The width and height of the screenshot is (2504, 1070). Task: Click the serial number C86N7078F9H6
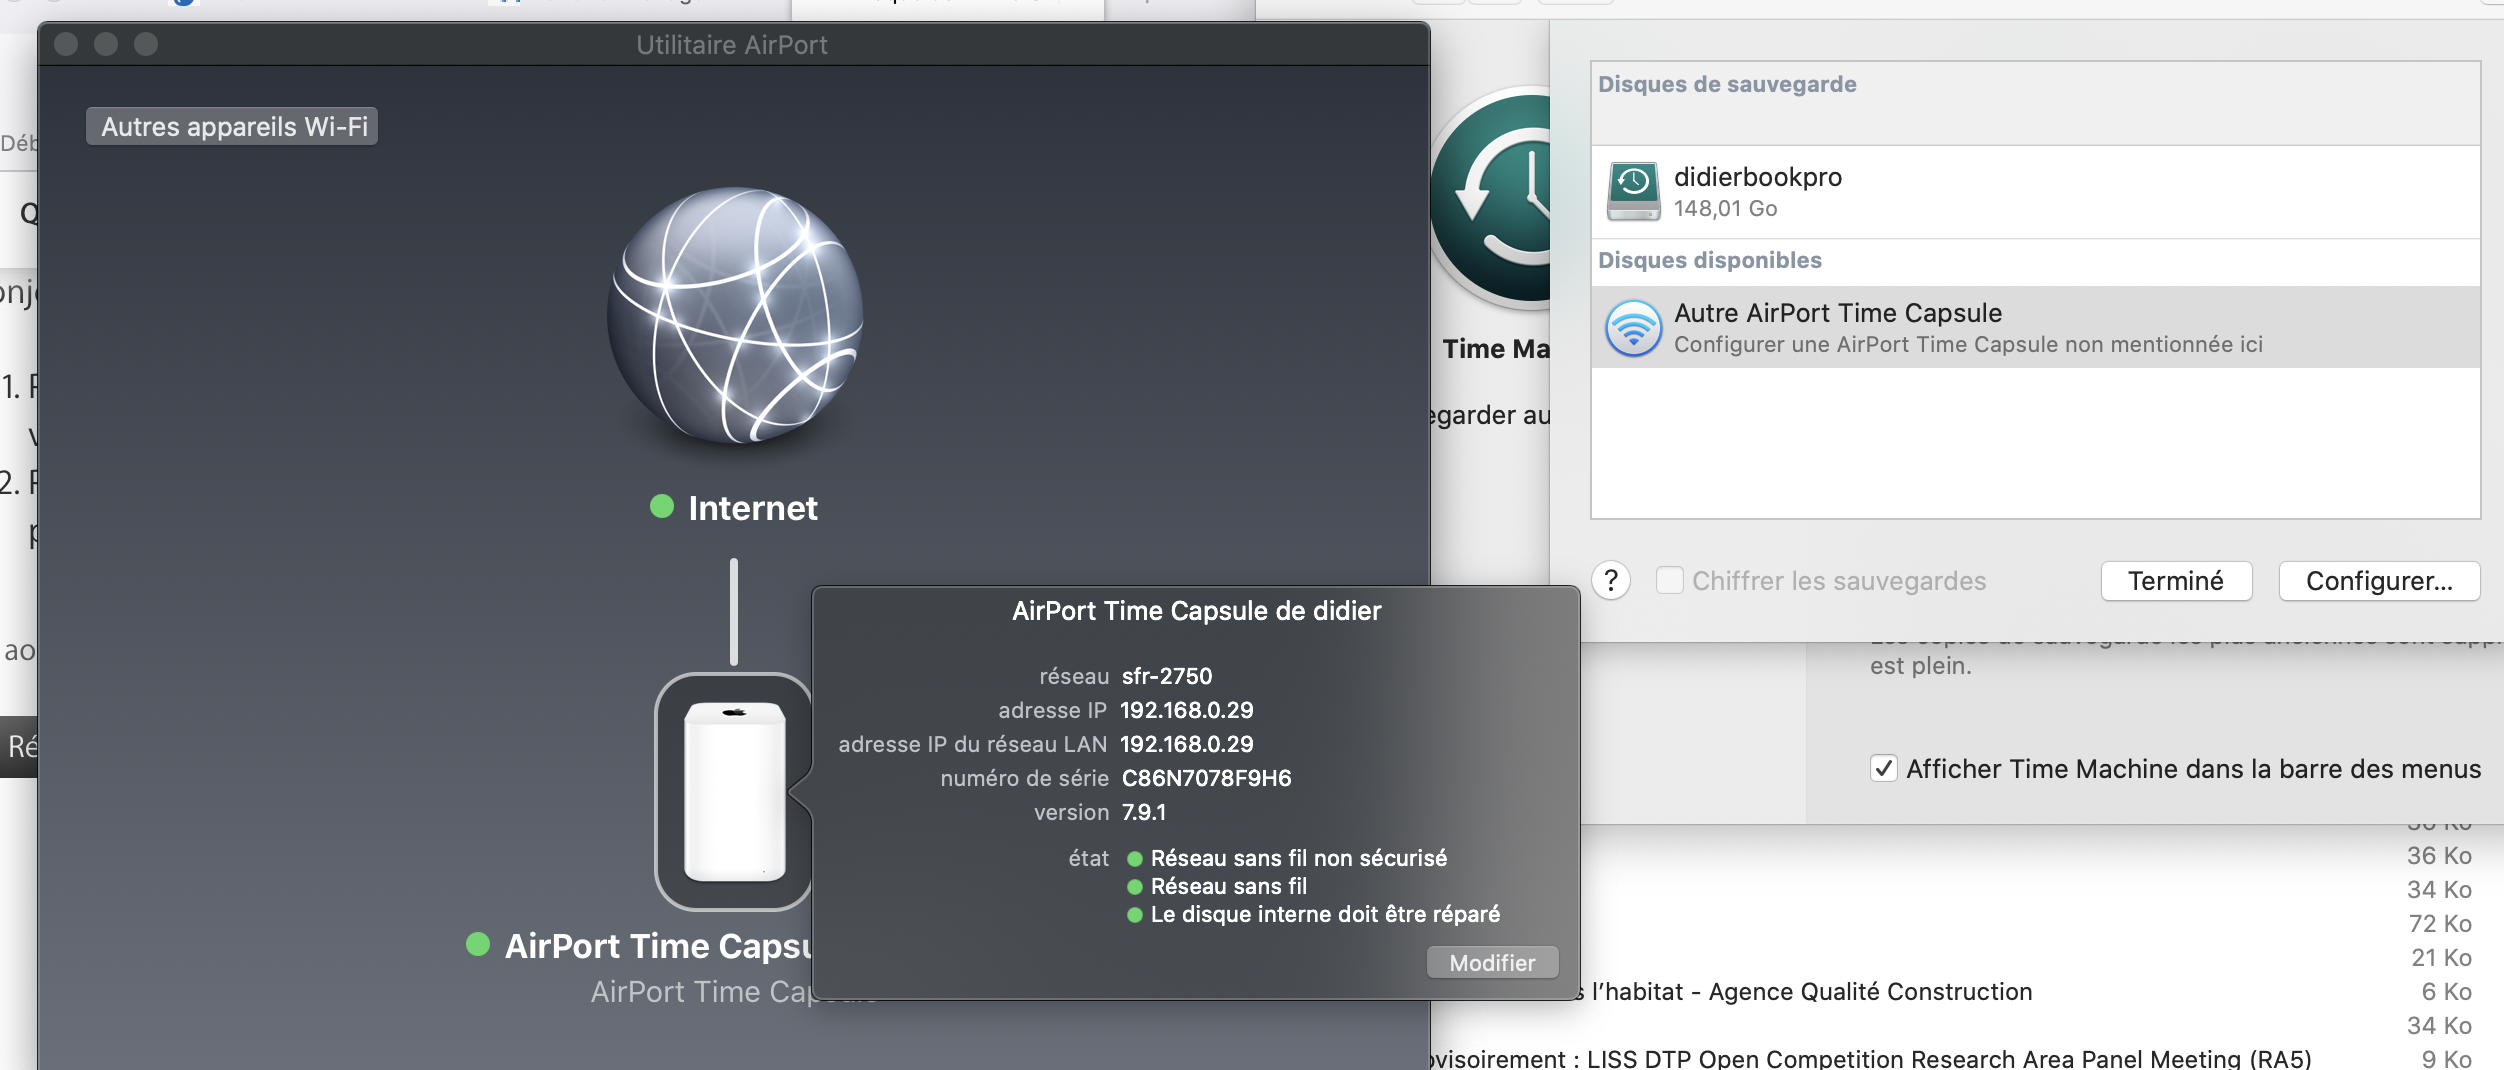[1206, 778]
